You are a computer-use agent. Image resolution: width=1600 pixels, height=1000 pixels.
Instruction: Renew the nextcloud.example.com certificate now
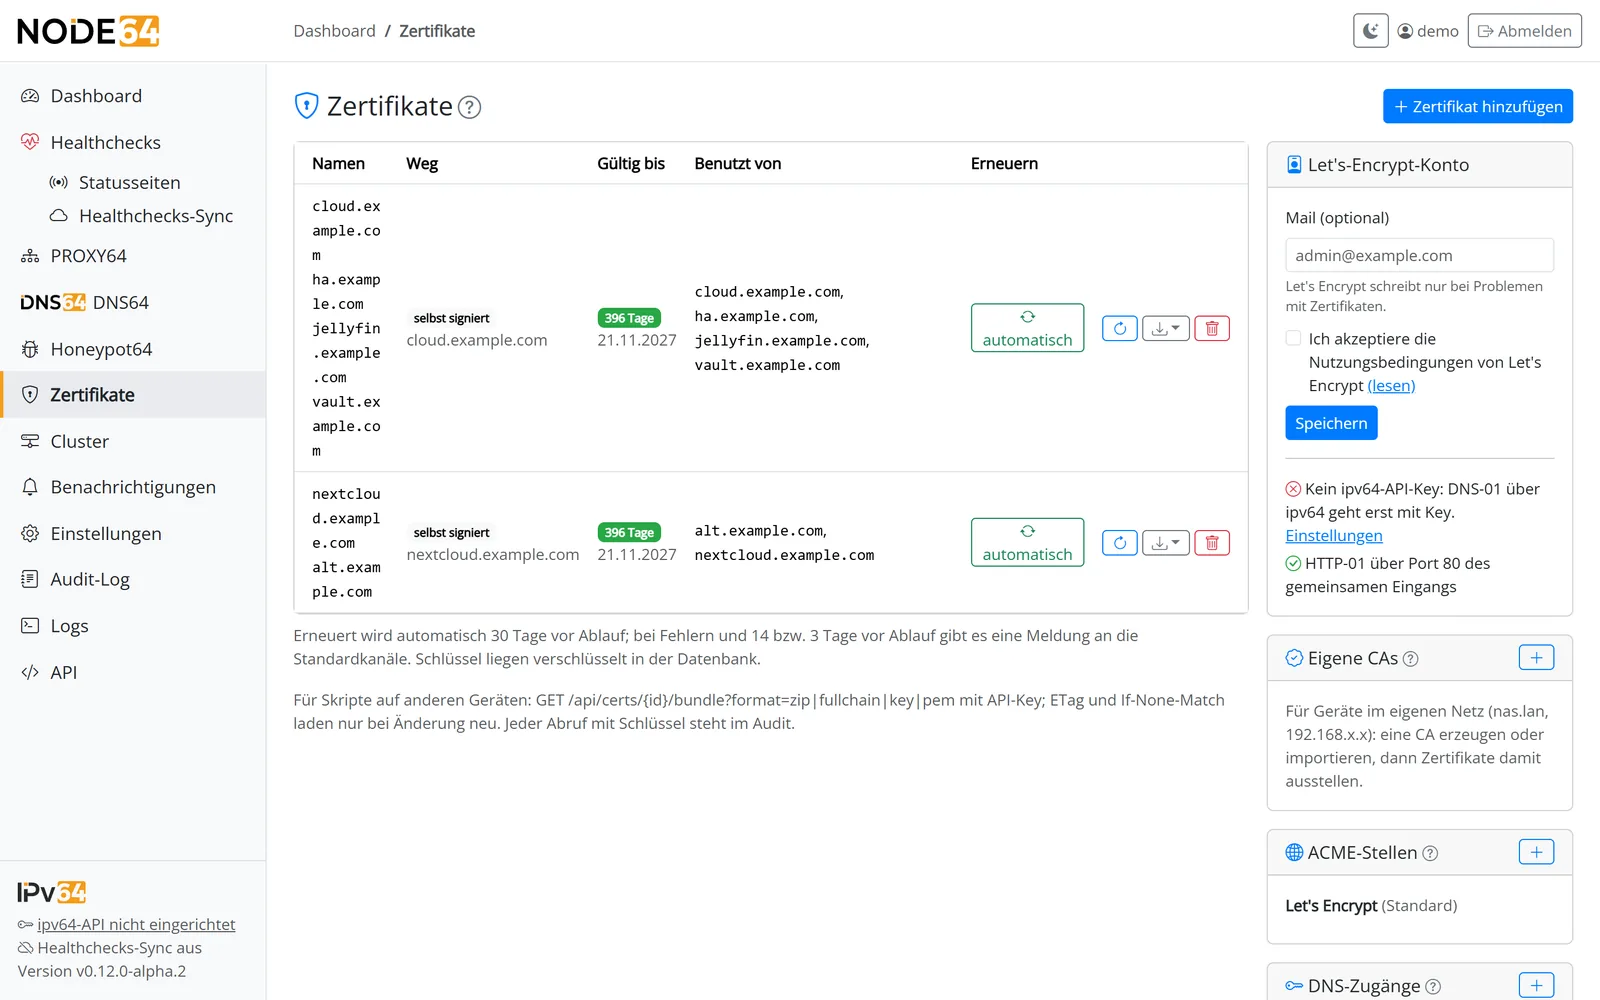(1120, 543)
